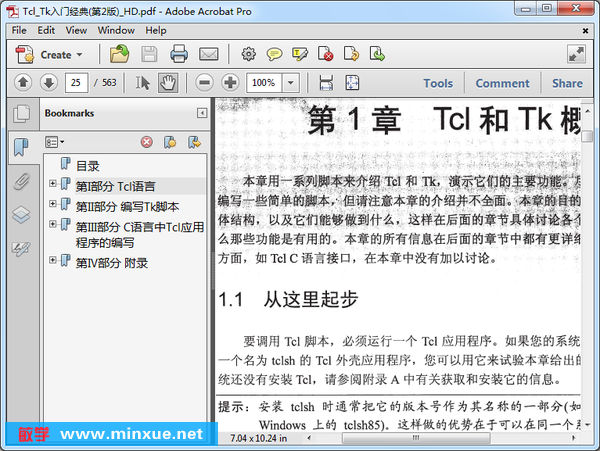Open the Create dropdown arrow

click(x=80, y=55)
